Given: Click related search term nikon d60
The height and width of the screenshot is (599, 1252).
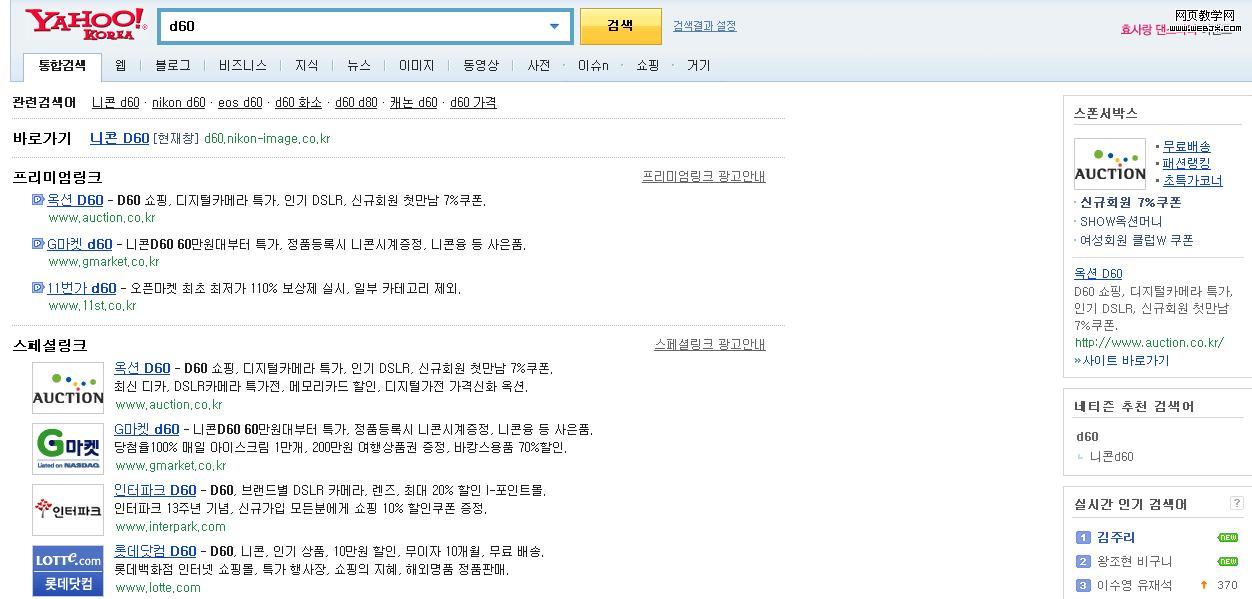Looking at the screenshot, I should click(x=178, y=103).
